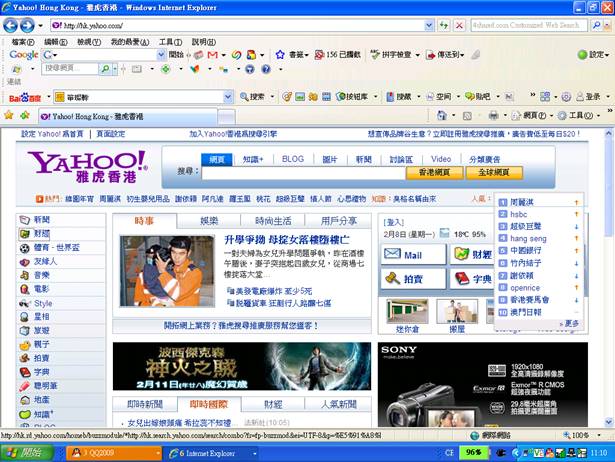Expand the 傳送到 send-to dropdown
Screen dimensions: 615x462
click(462, 55)
